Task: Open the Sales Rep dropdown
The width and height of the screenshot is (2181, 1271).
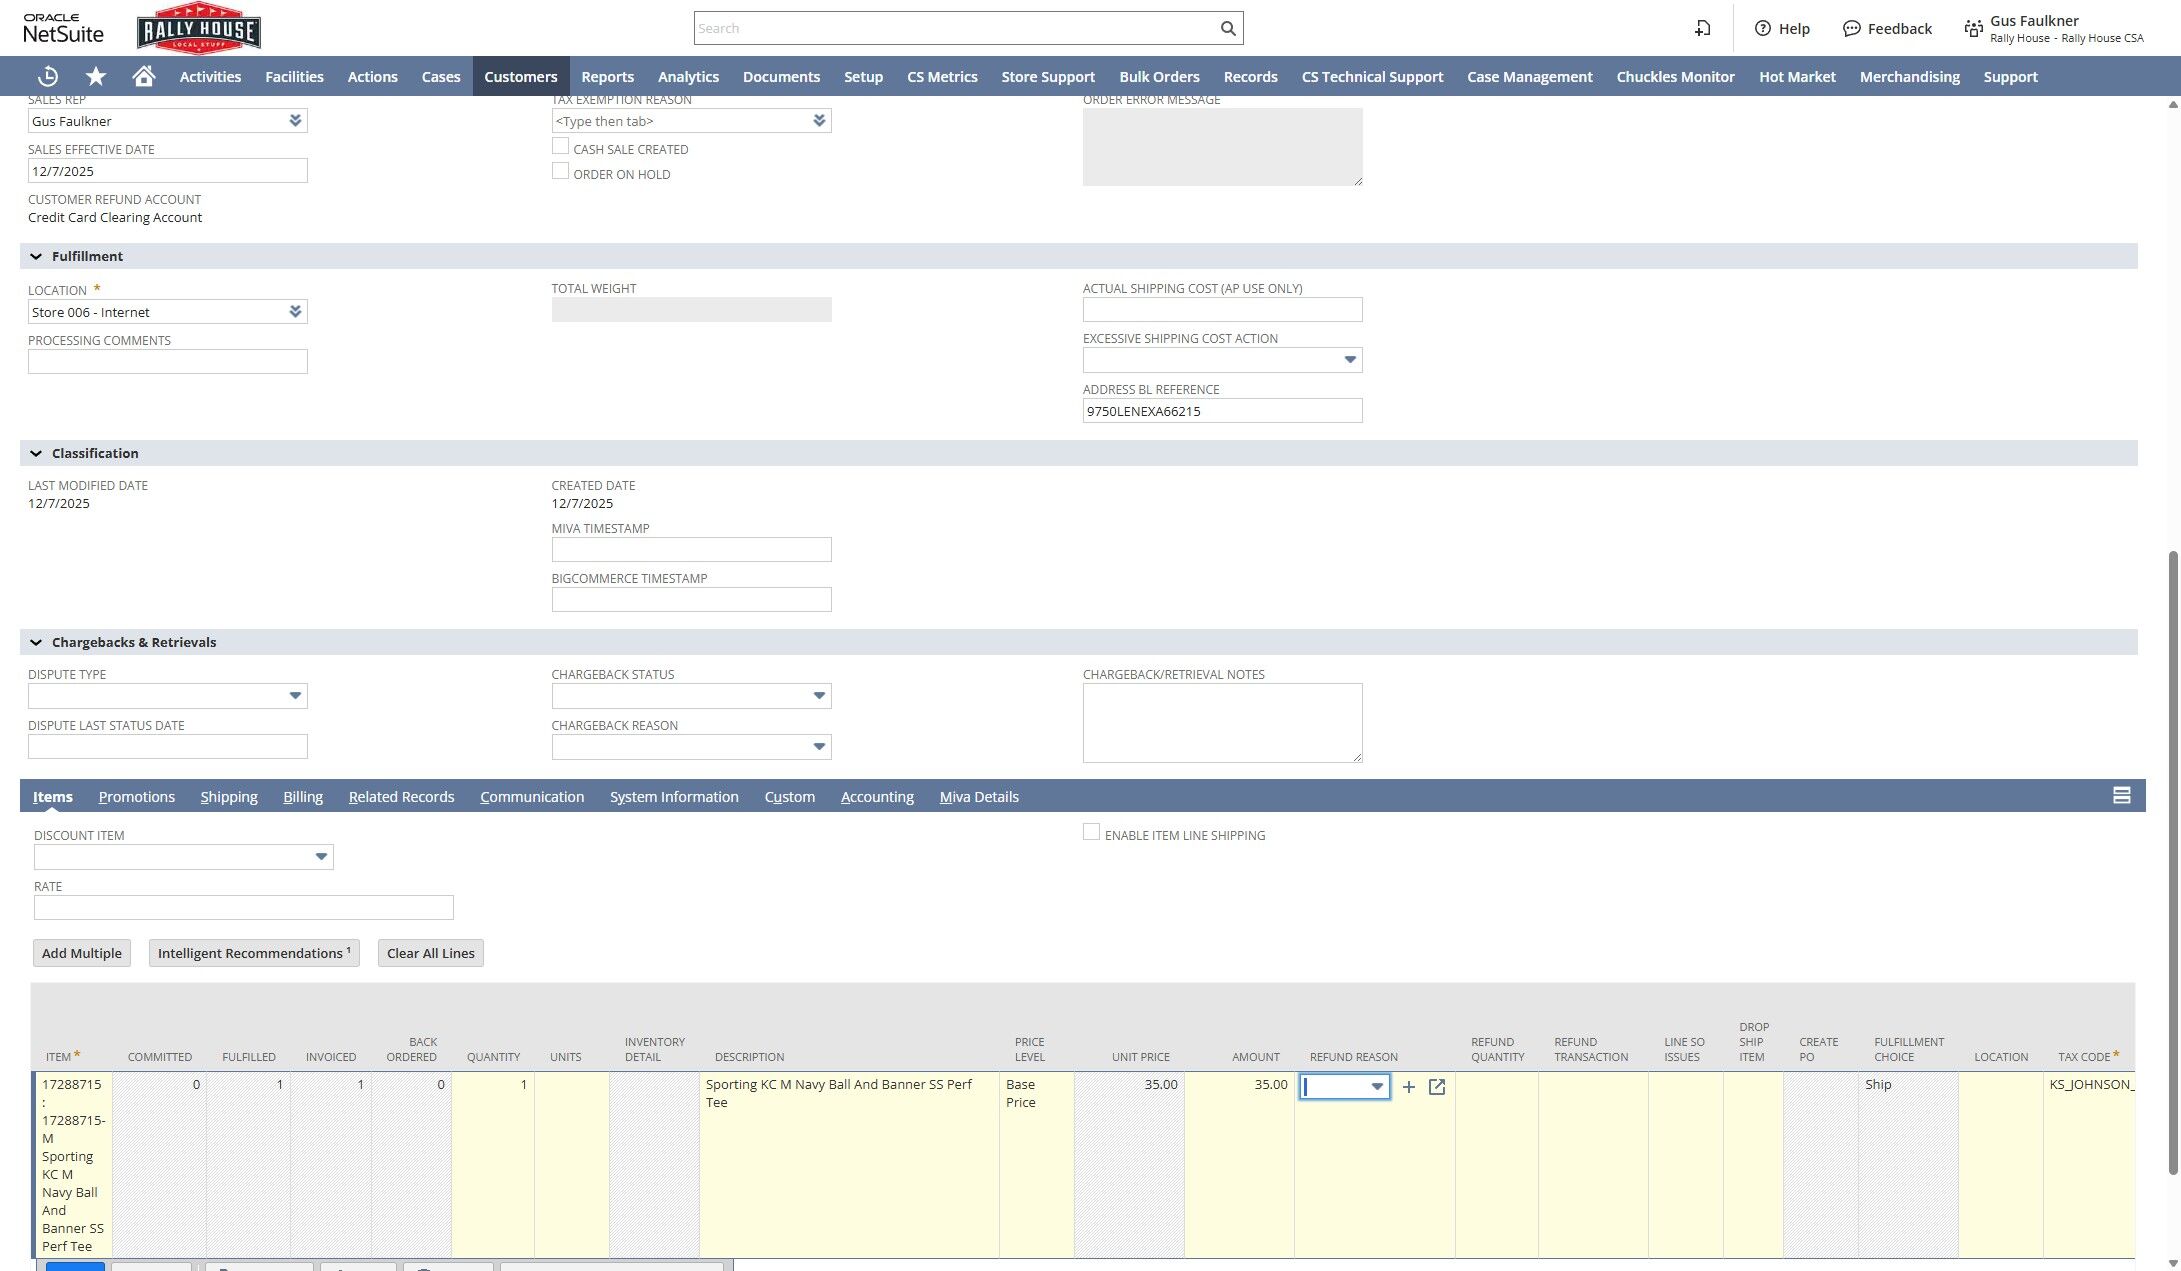Action: [295, 121]
